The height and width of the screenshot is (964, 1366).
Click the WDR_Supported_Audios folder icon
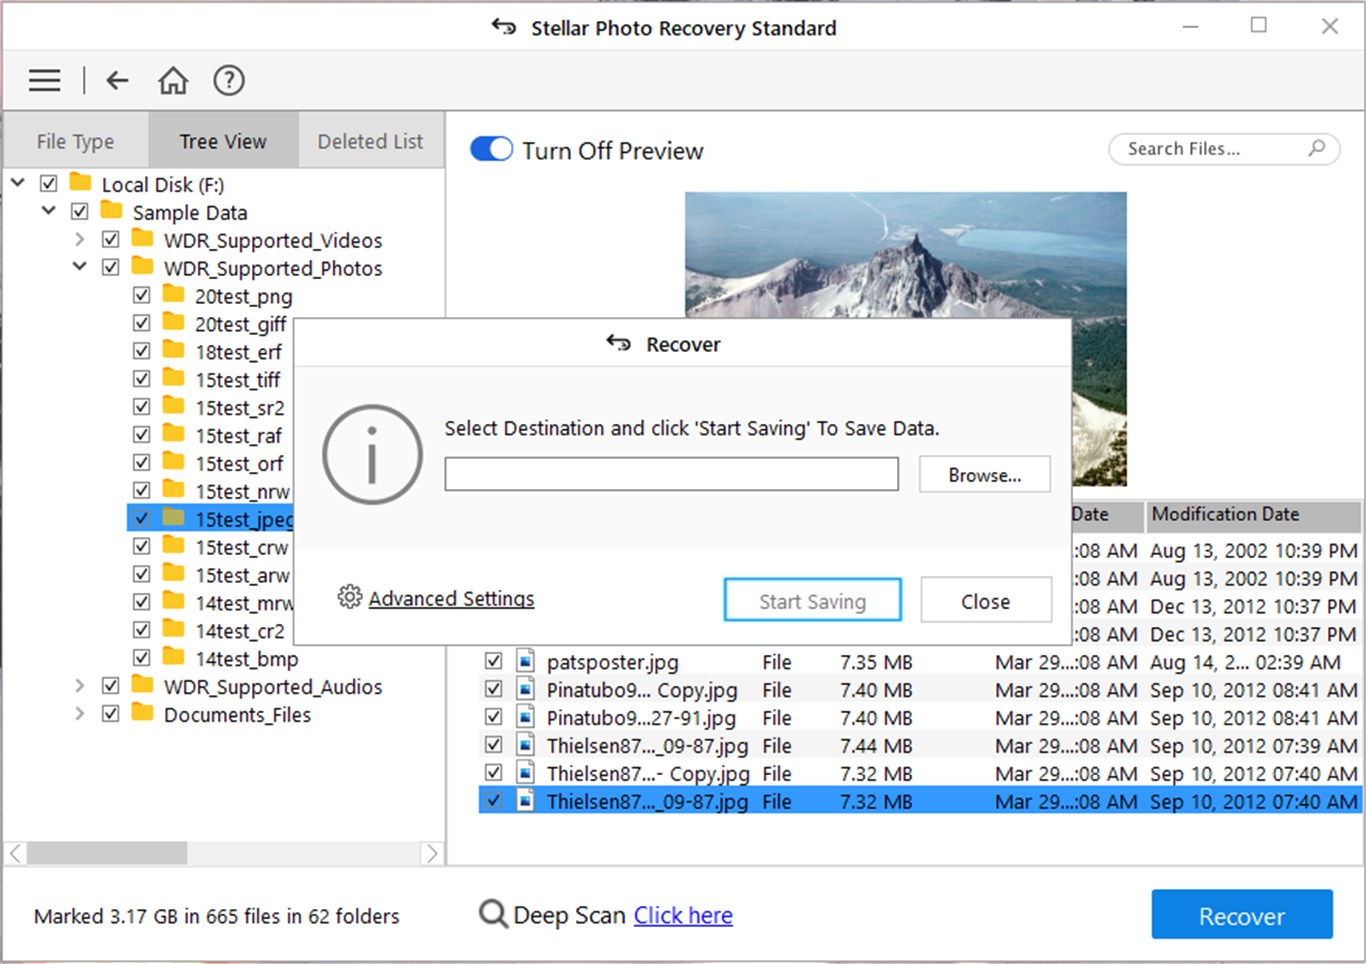pyautogui.click(x=143, y=686)
